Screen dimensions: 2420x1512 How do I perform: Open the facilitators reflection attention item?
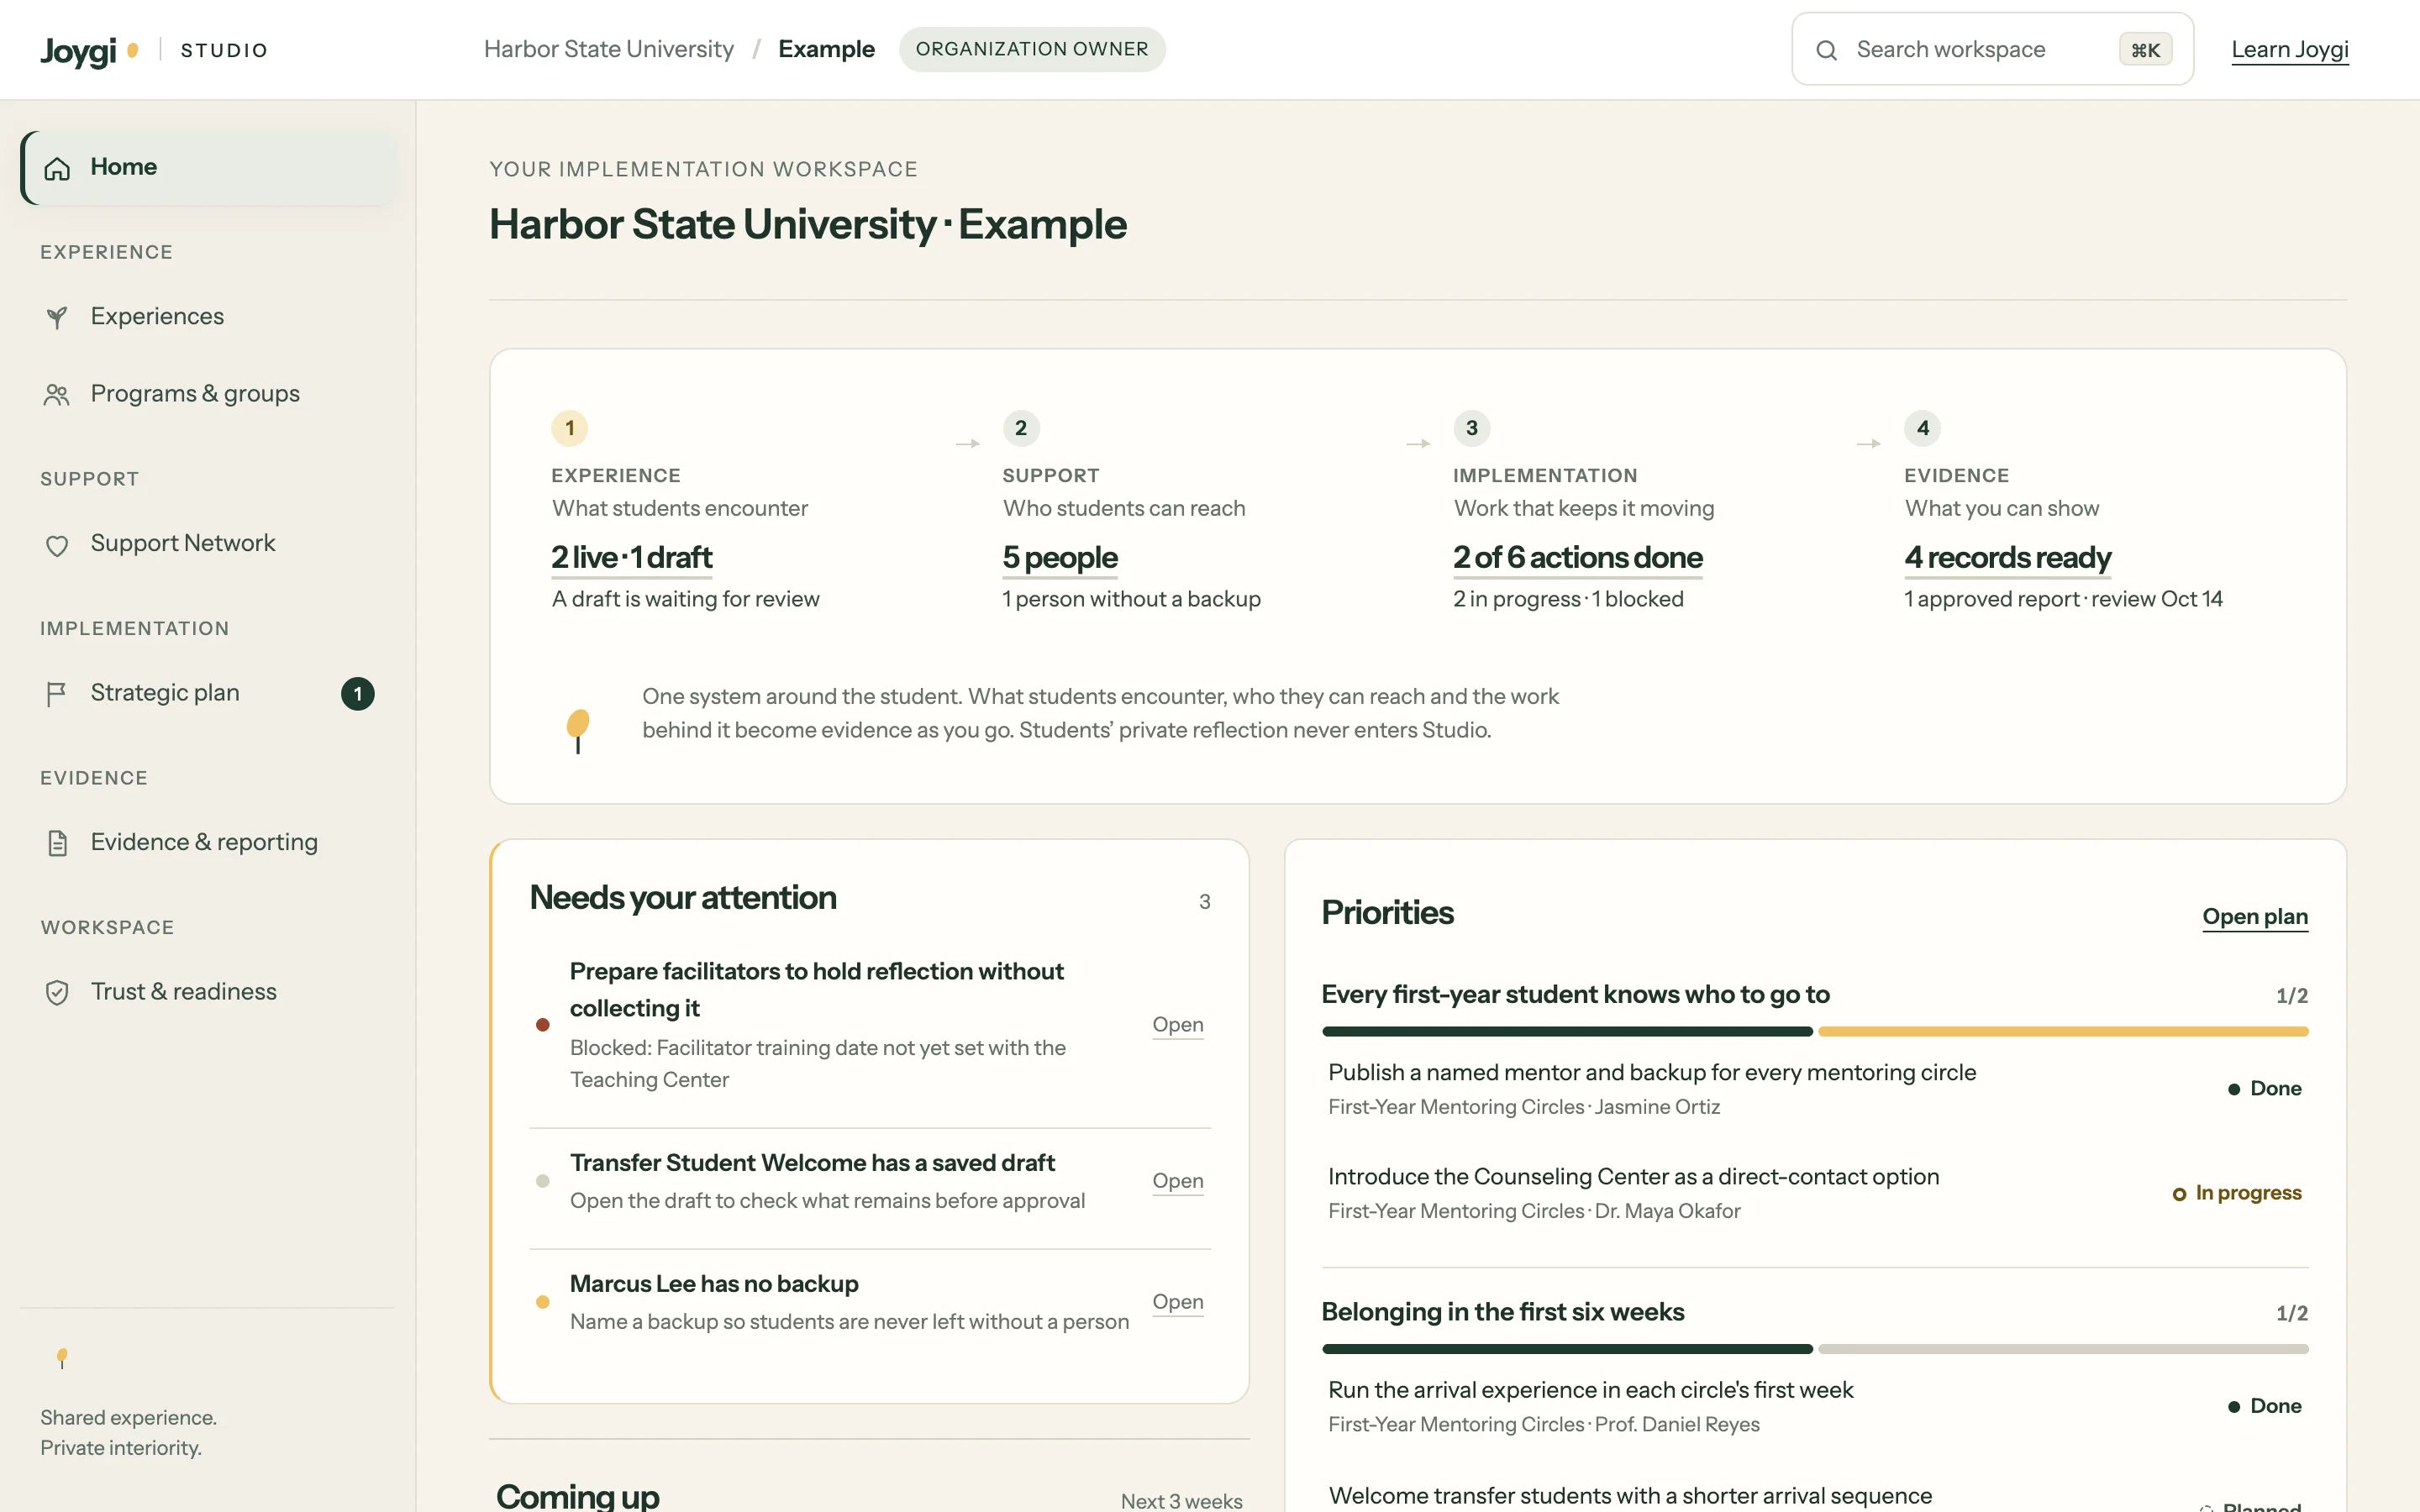pos(1178,1025)
